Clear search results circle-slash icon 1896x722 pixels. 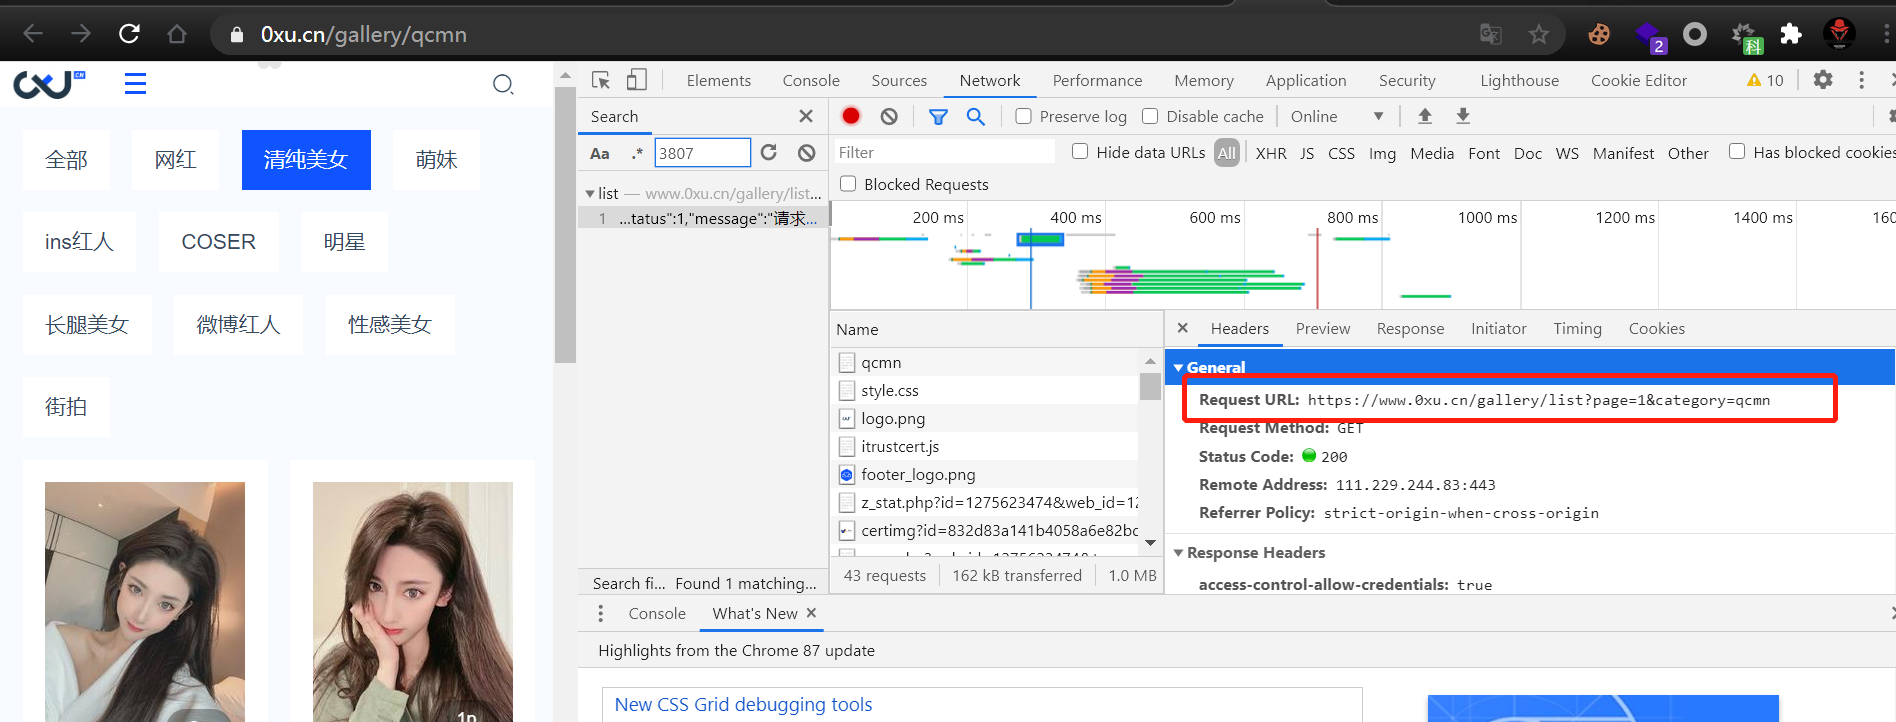(x=807, y=152)
